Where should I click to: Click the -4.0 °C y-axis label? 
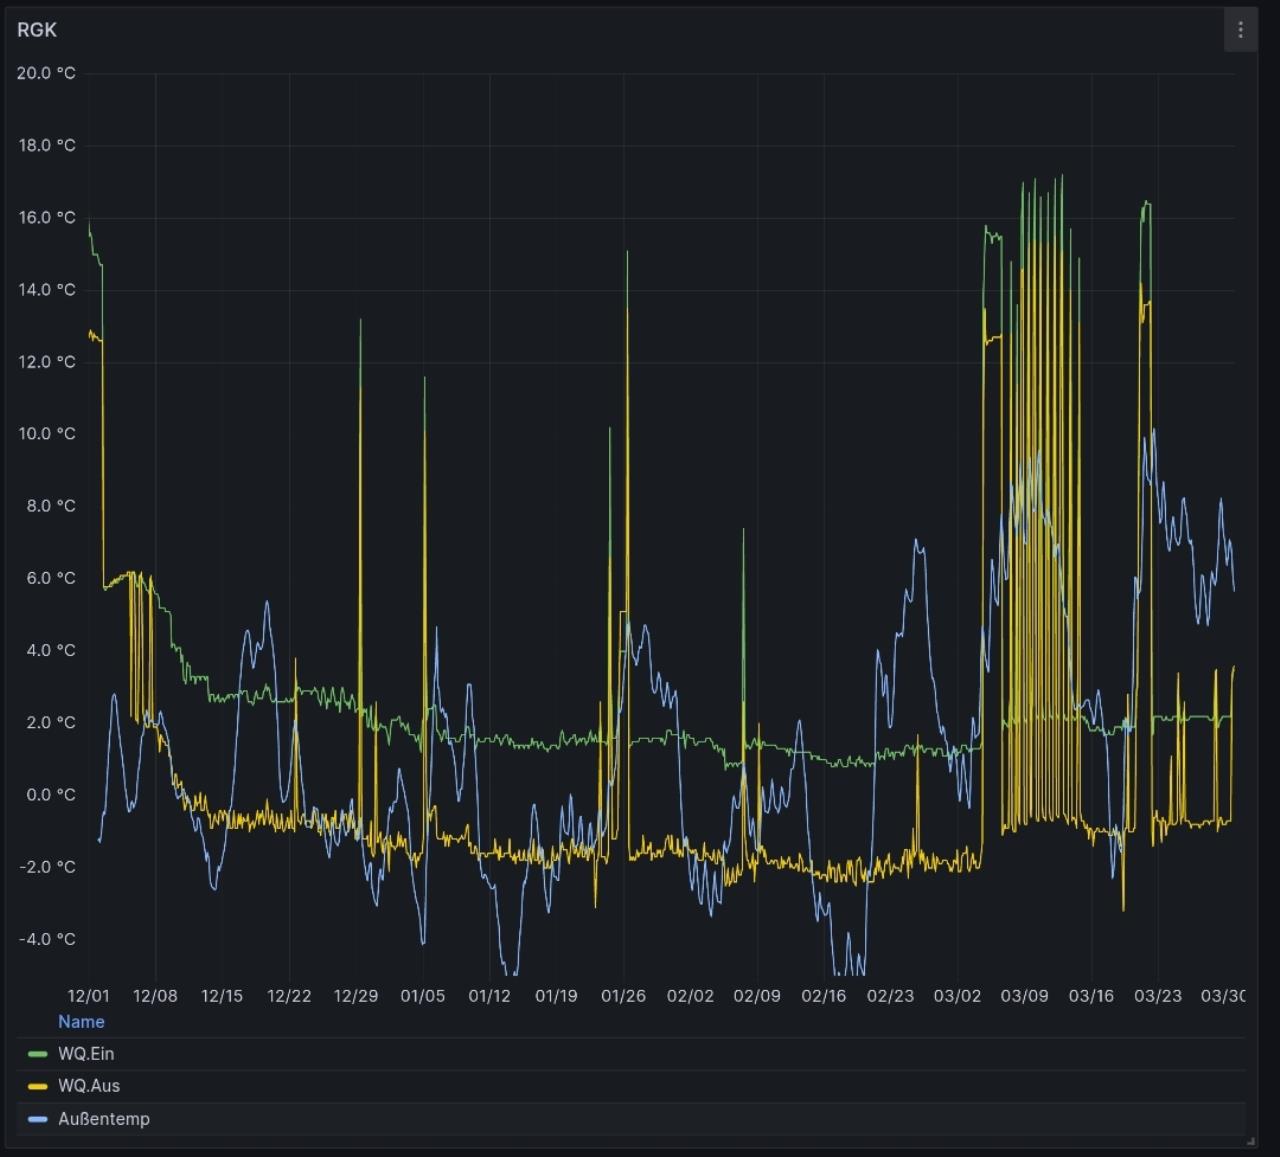click(47, 939)
